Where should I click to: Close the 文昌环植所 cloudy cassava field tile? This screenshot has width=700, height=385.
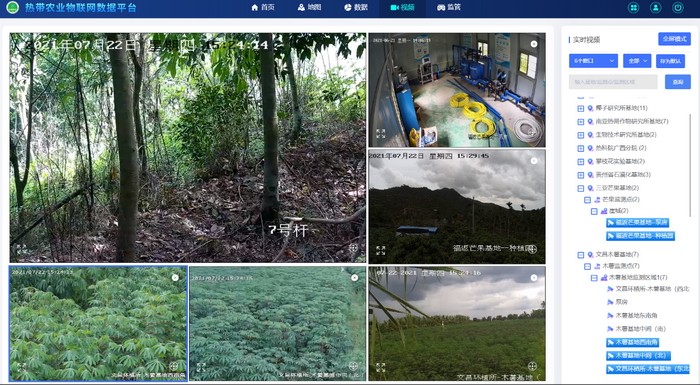click(533, 278)
